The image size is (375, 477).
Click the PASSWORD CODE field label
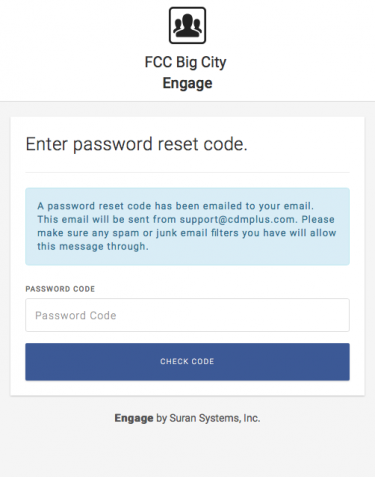tap(60, 289)
